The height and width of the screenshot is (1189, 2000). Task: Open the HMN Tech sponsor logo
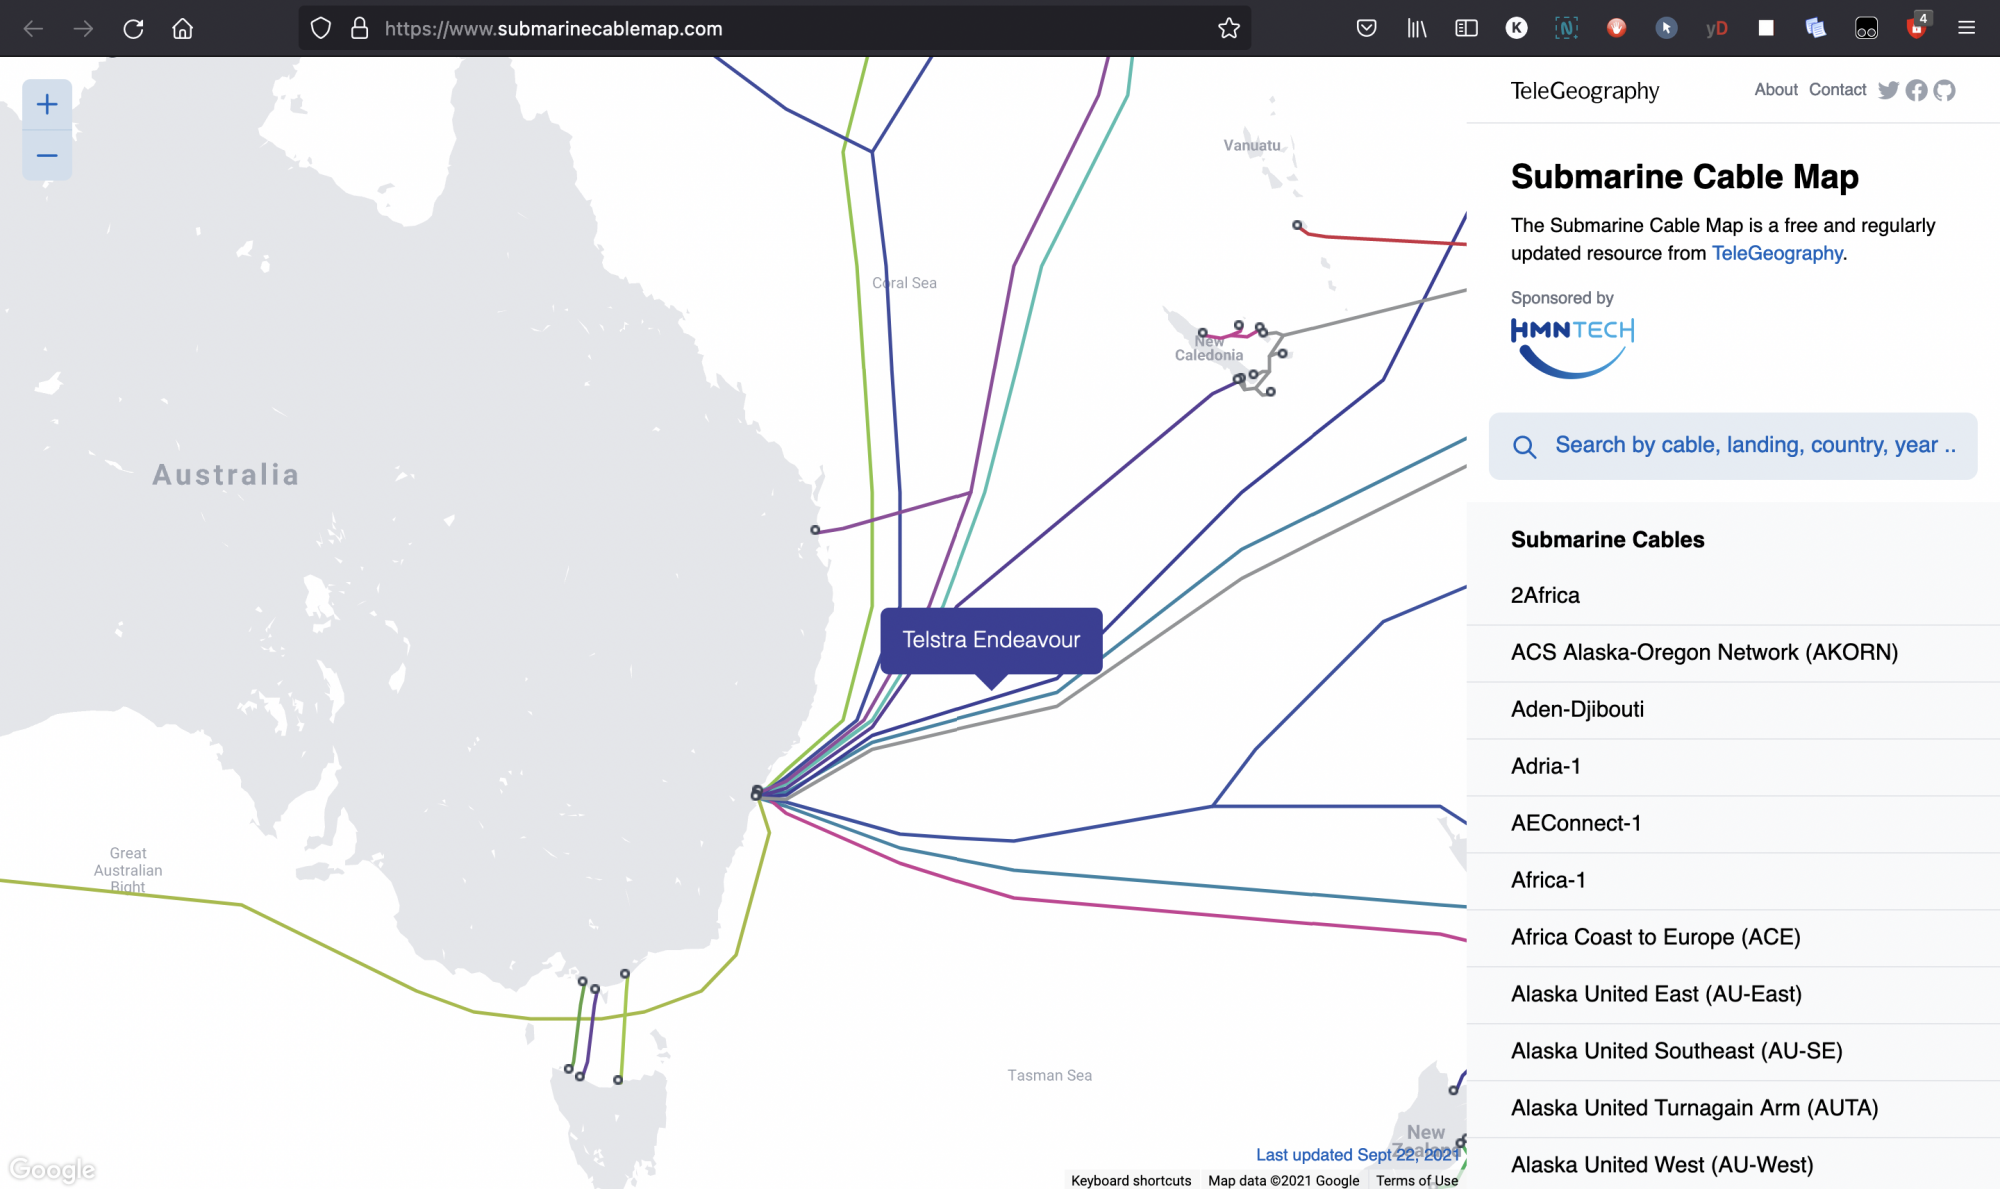point(1572,348)
